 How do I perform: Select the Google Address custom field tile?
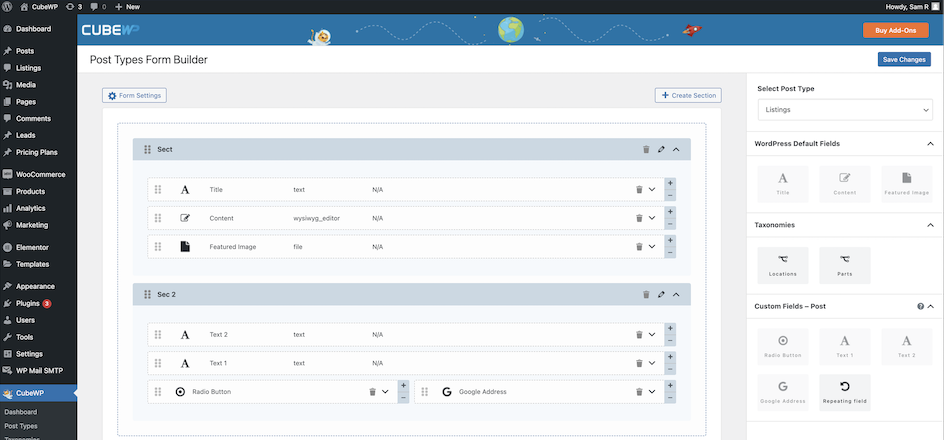tap(783, 392)
